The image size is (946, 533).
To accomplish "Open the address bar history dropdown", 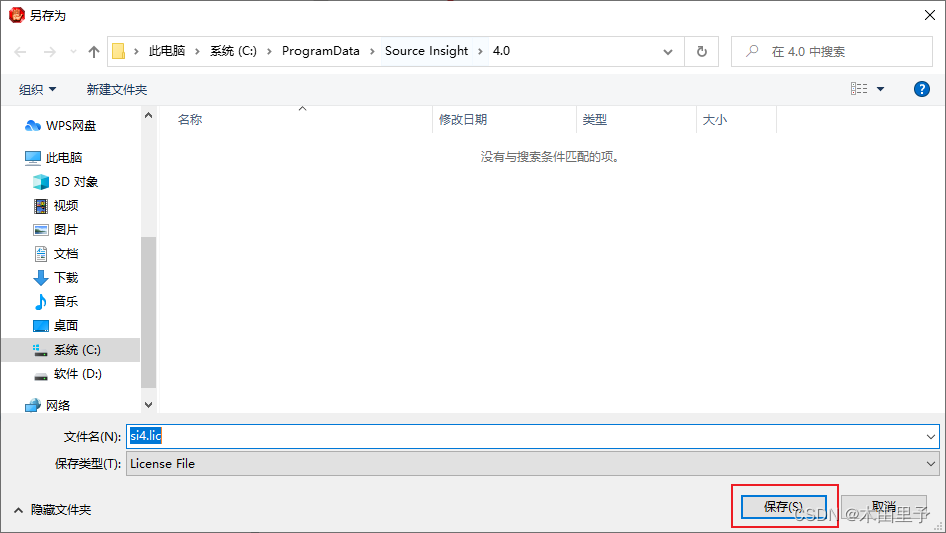I will (x=668, y=52).
